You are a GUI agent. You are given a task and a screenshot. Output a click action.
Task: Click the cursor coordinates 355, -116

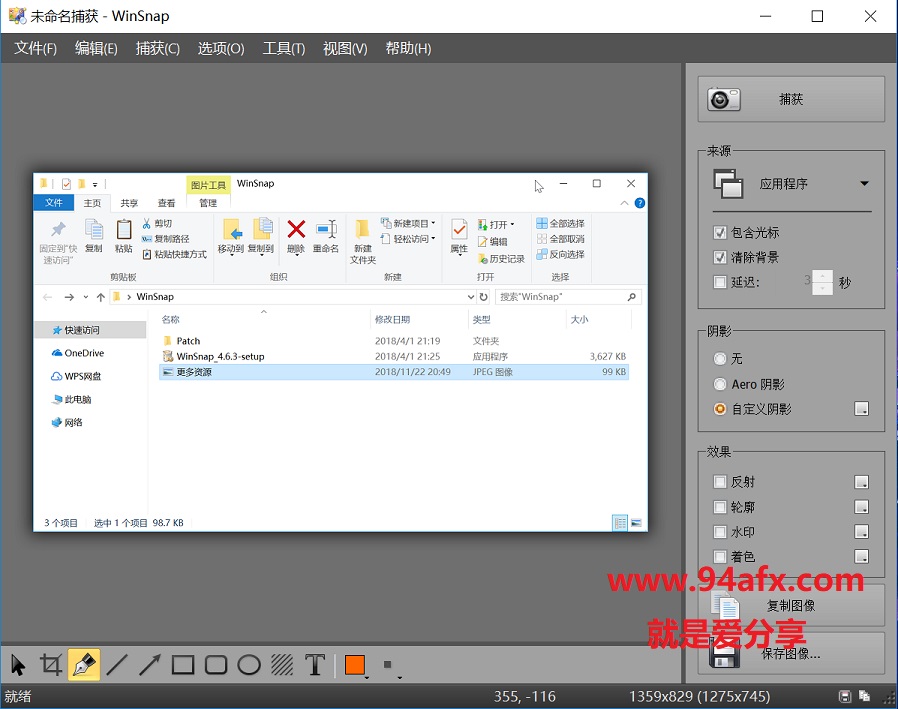coord(525,696)
